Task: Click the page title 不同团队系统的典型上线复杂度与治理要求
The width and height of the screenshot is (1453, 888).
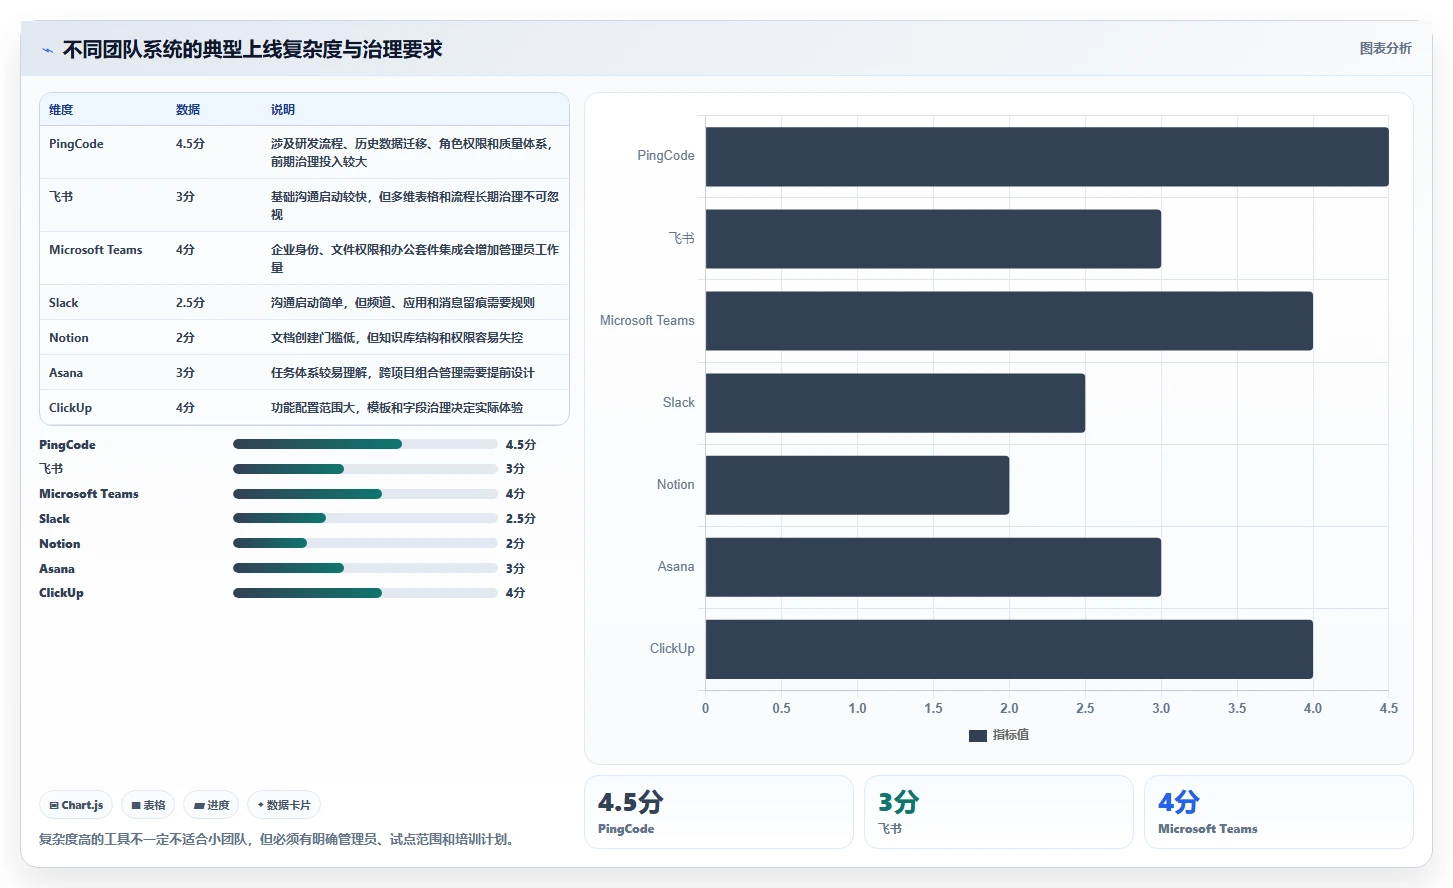Action: [x=252, y=50]
